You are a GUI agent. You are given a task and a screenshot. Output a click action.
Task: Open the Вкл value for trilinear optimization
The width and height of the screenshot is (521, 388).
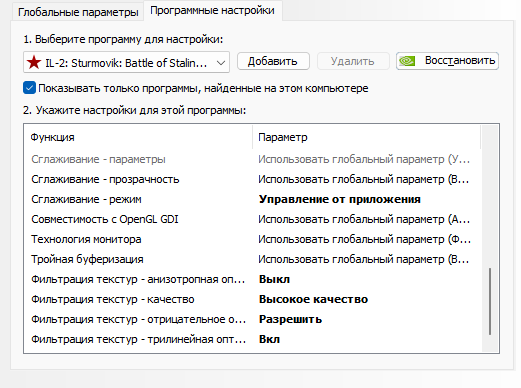(x=269, y=339)
